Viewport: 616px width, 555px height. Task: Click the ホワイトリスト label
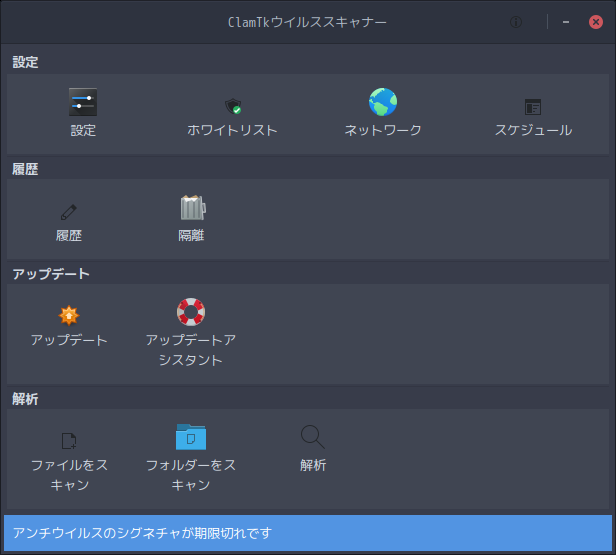[232, 130]
